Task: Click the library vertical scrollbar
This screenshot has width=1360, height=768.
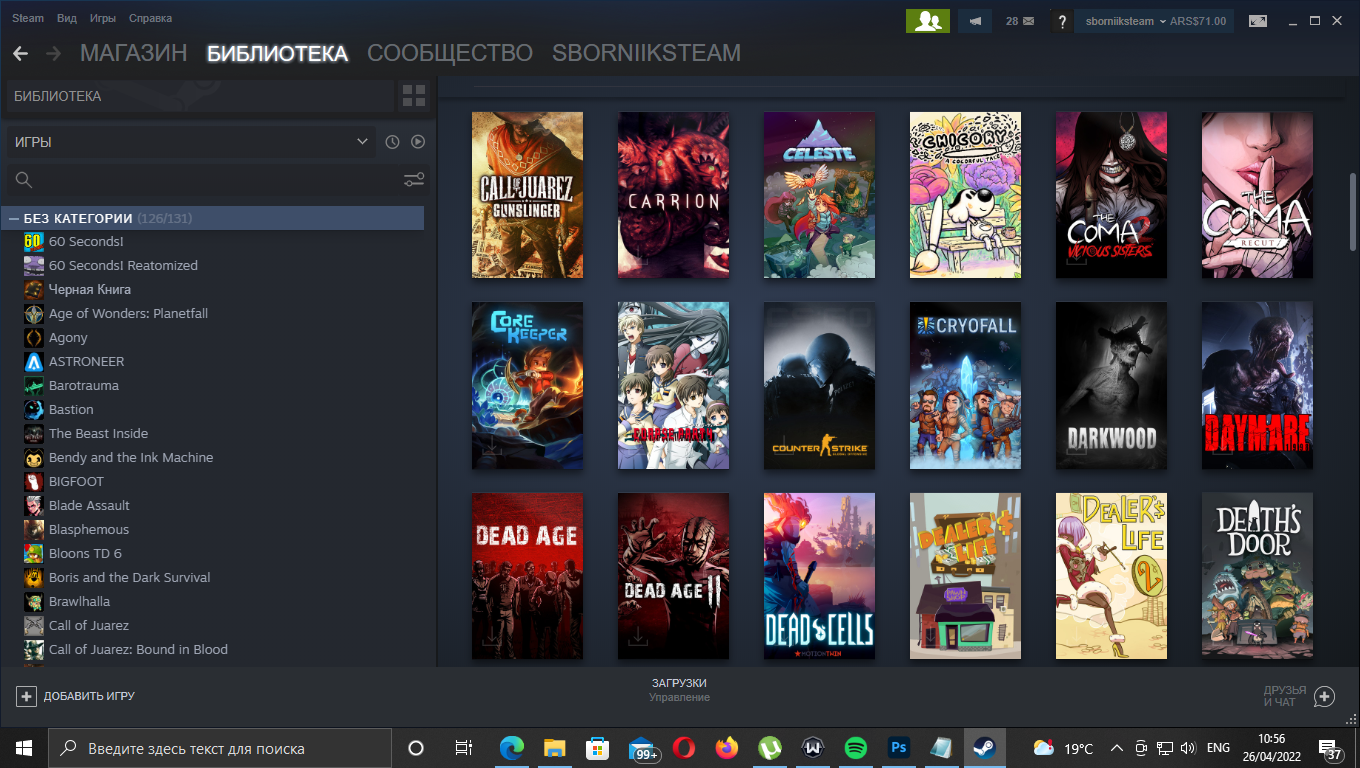Action: coord(1353,211)
